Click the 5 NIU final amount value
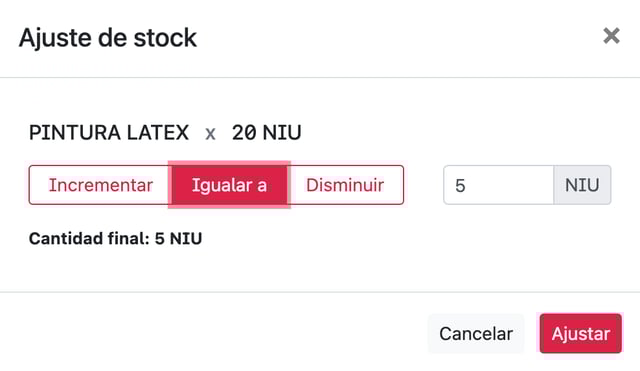Screen dimensions: 640x371 178,238
